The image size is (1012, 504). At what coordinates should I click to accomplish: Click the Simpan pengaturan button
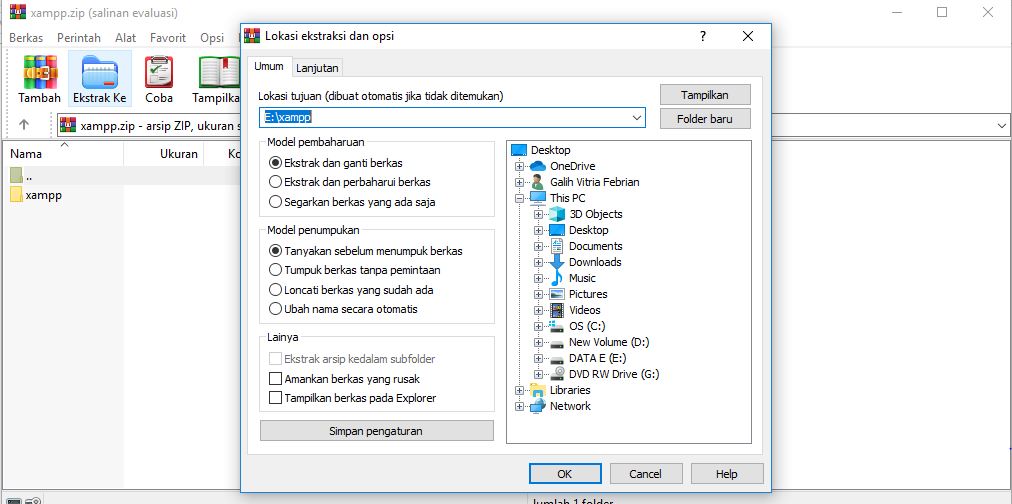pyautogui.click(x=377, y=430)
